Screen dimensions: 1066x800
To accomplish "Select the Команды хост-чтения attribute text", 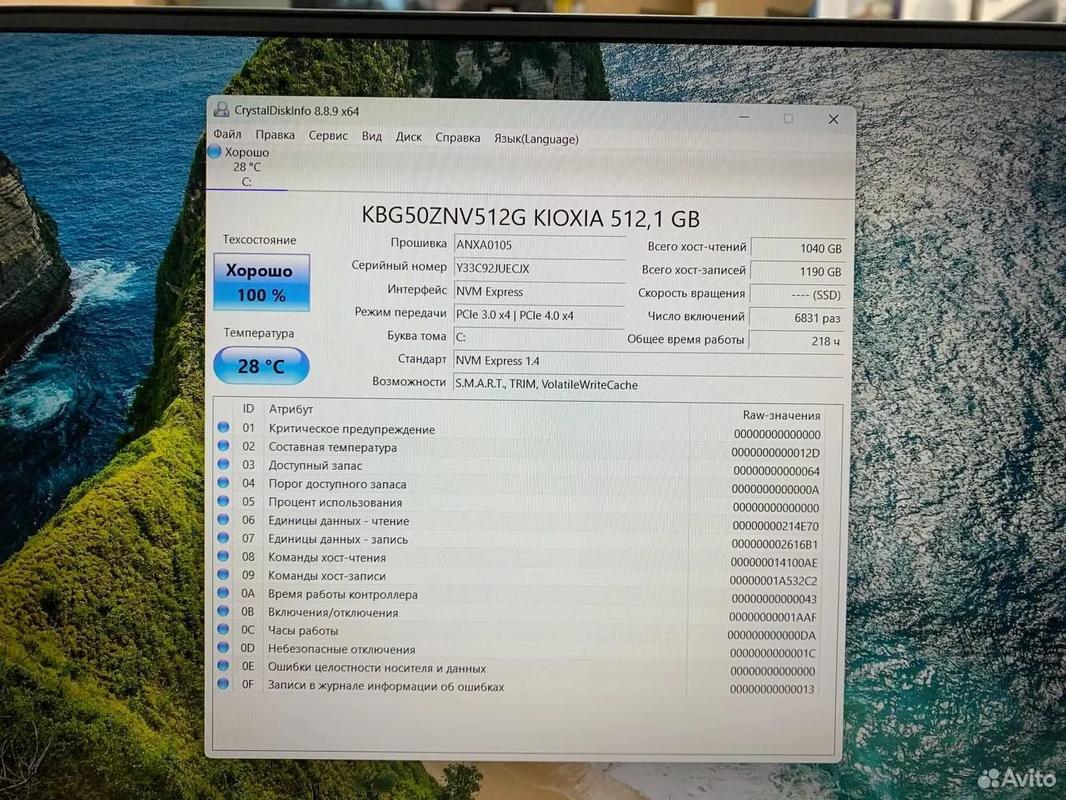I will pos(327,557).
